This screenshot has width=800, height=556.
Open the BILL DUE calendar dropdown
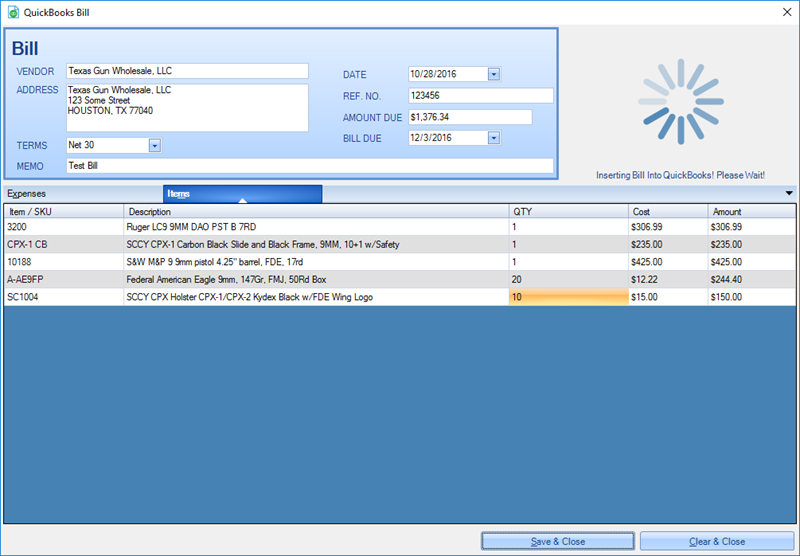click(493, 138)
